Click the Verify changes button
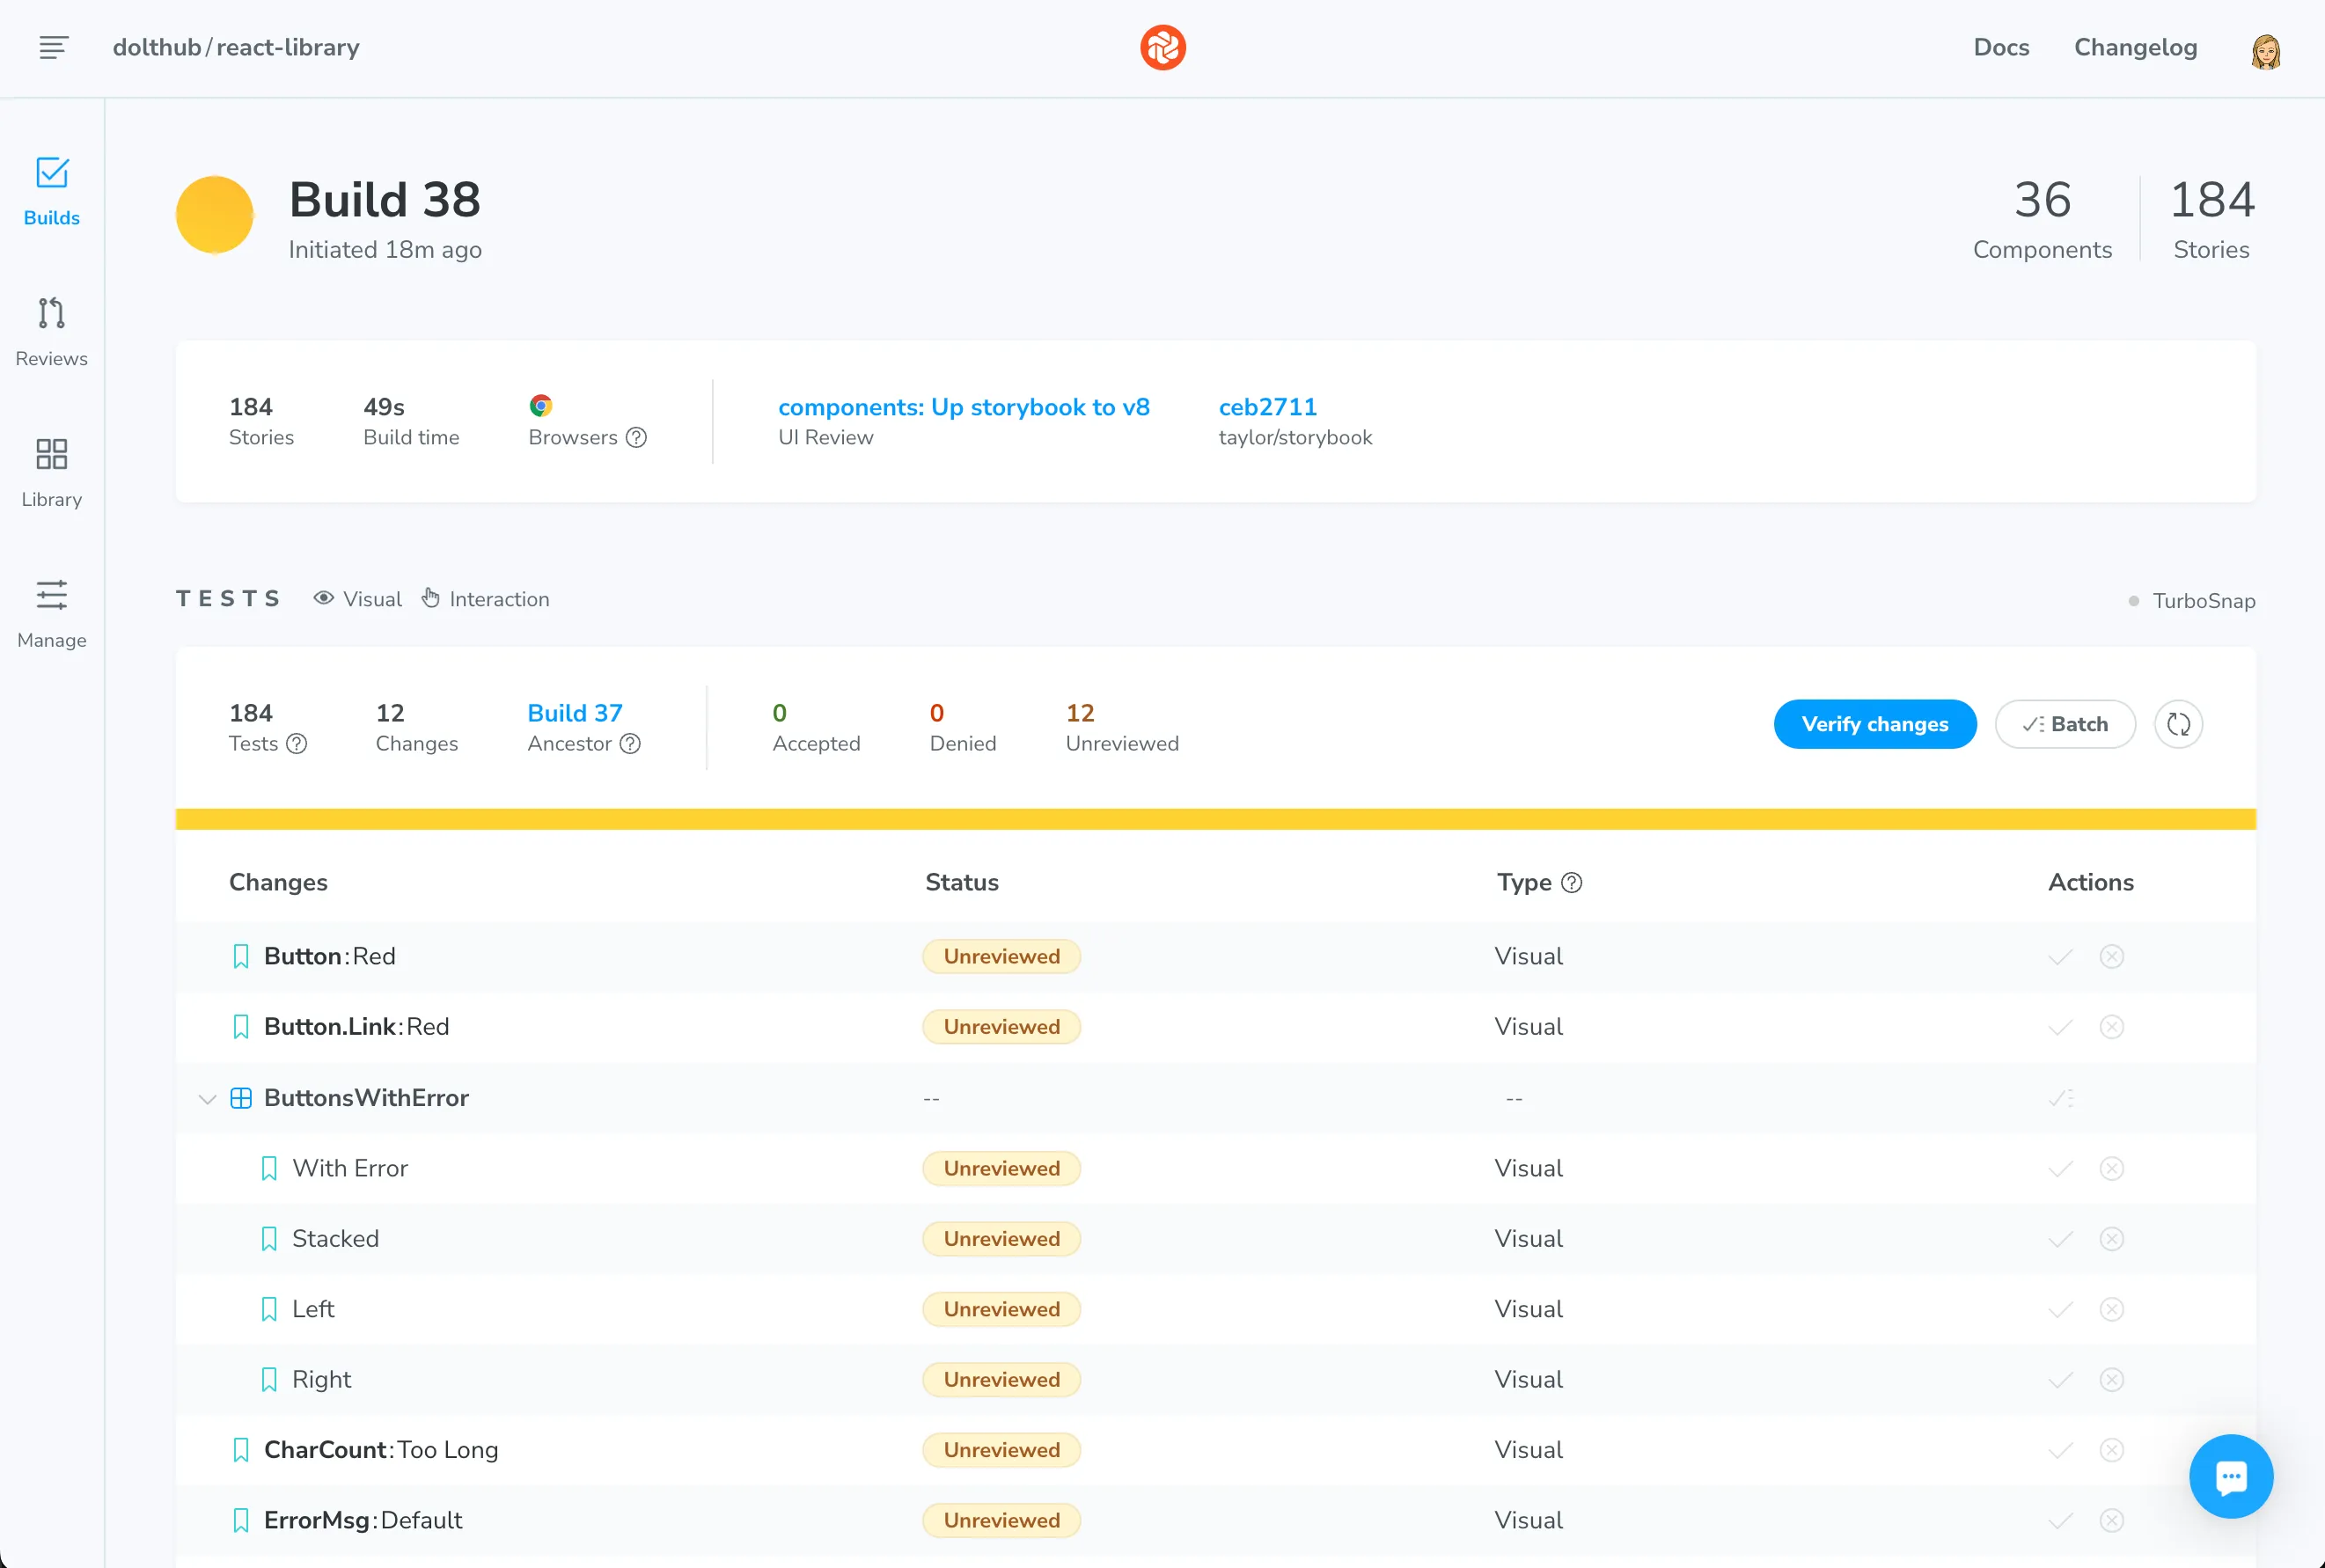Viewport: 2325px width, 1568px height. coord(1874,723)
